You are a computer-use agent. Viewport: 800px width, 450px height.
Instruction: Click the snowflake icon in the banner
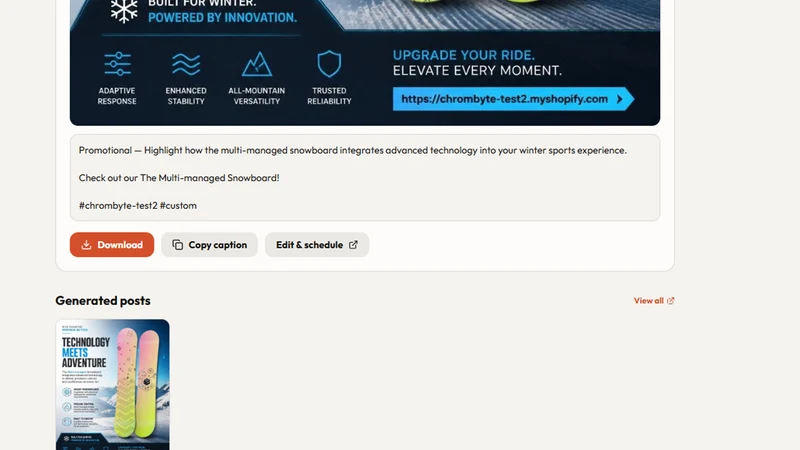pos(124,10)
